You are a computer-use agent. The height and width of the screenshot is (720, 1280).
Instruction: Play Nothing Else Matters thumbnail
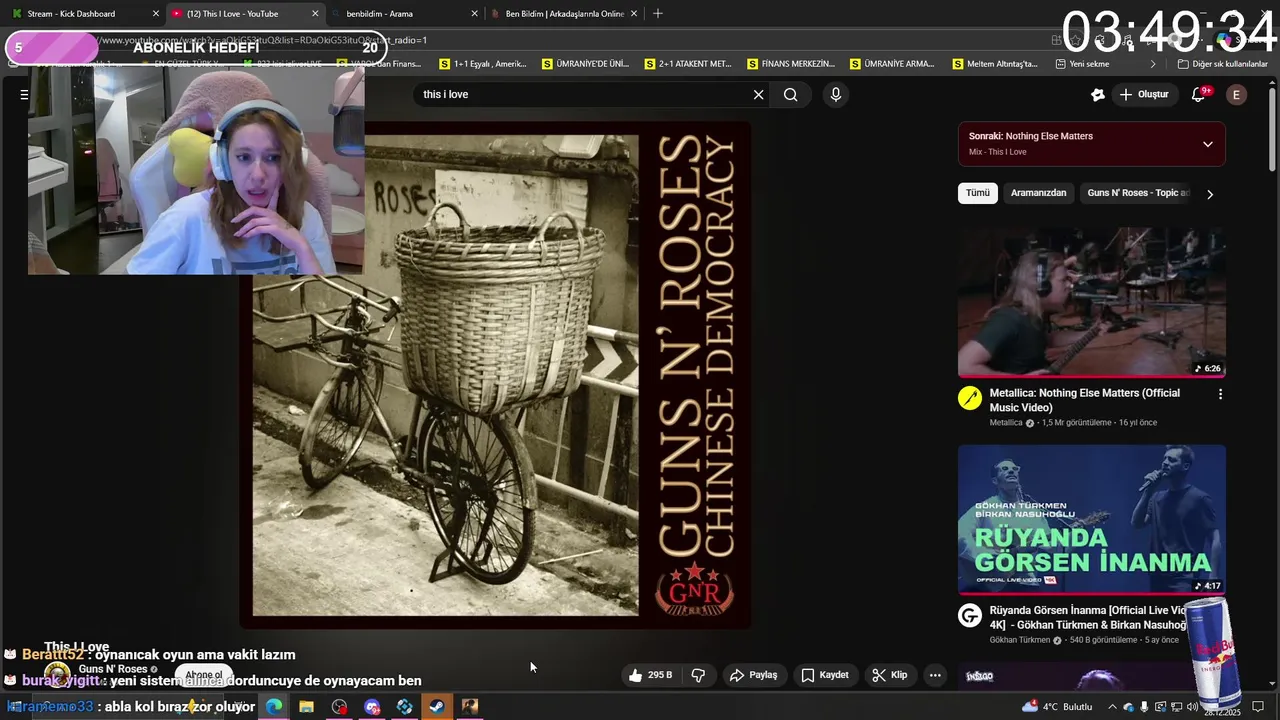(1092, 302)
